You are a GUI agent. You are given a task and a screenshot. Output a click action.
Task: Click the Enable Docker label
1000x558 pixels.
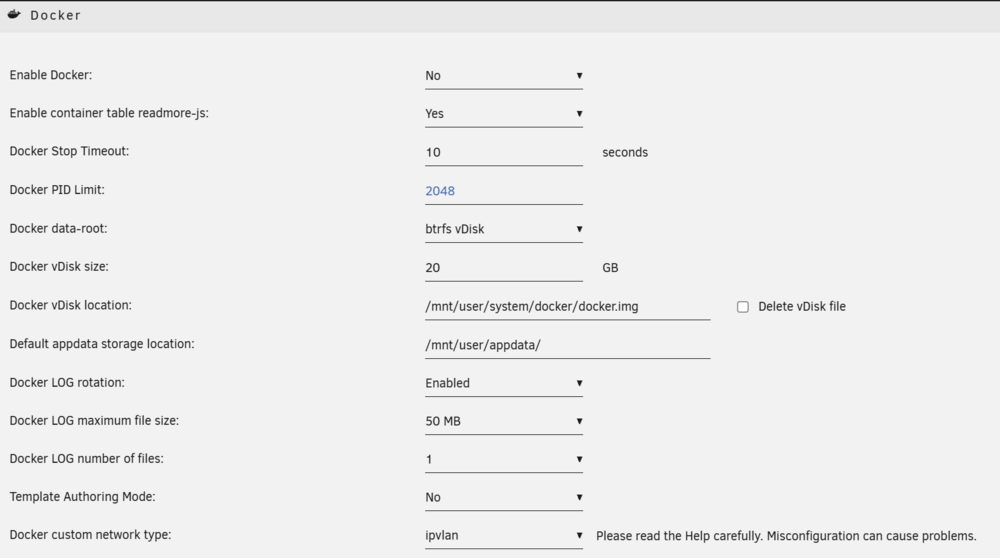pos(50,75)
